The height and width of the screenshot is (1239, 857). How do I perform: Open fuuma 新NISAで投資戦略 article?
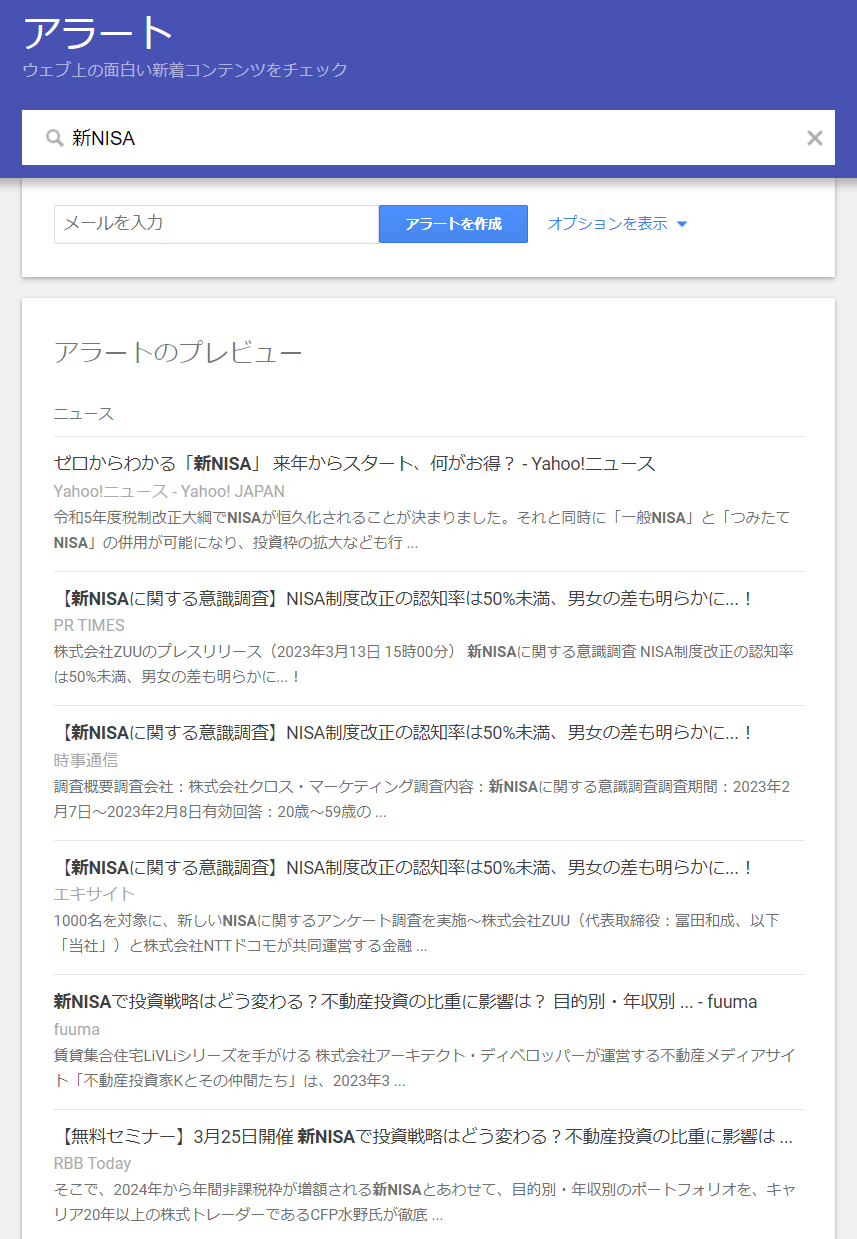point(405,1002)
